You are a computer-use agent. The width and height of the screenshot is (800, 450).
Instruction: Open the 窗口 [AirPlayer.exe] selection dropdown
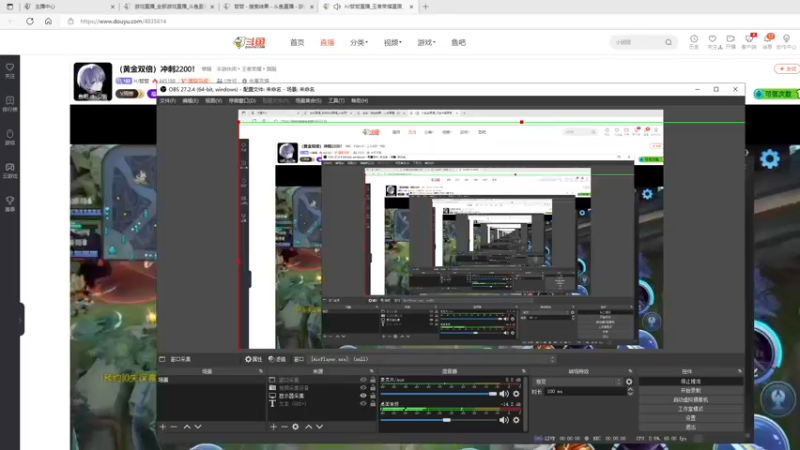tap(432, 359)
